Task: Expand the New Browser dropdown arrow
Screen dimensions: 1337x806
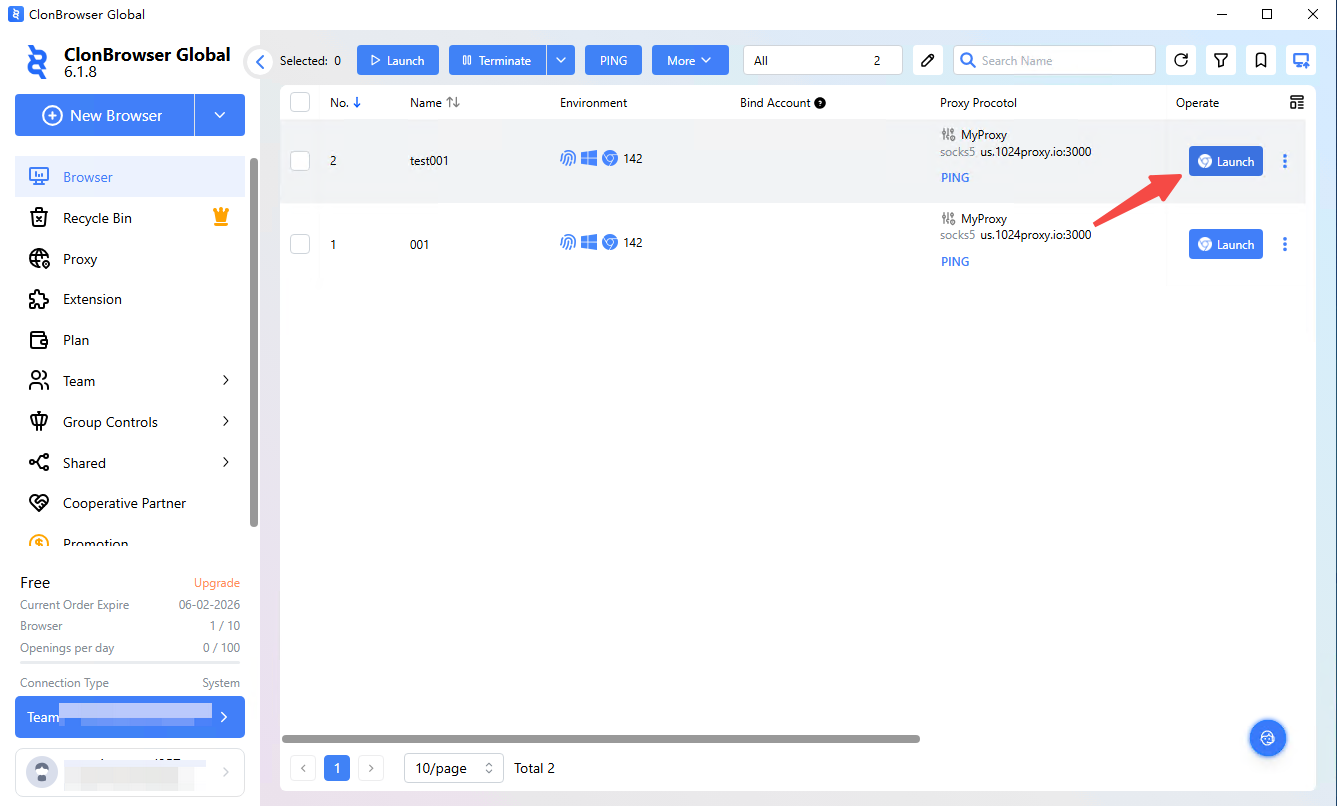Action: tap(220, 116)
